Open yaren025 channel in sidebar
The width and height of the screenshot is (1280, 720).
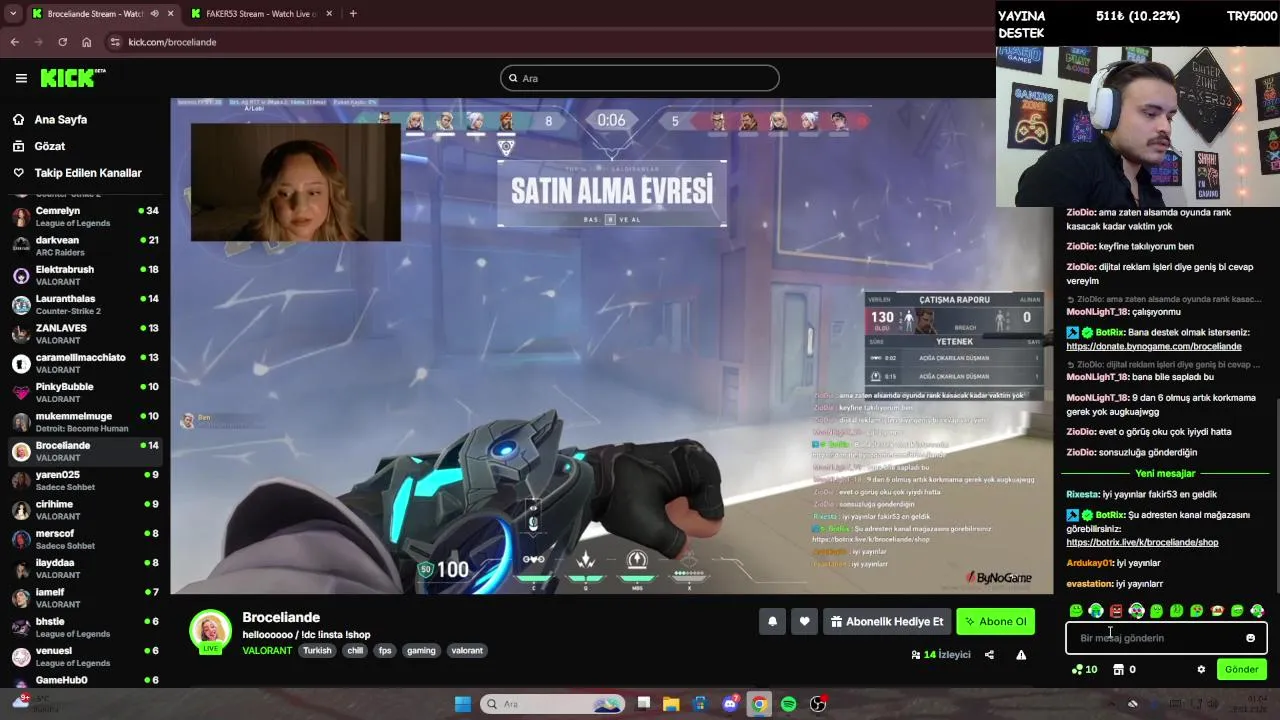click(x=85, y=480)
